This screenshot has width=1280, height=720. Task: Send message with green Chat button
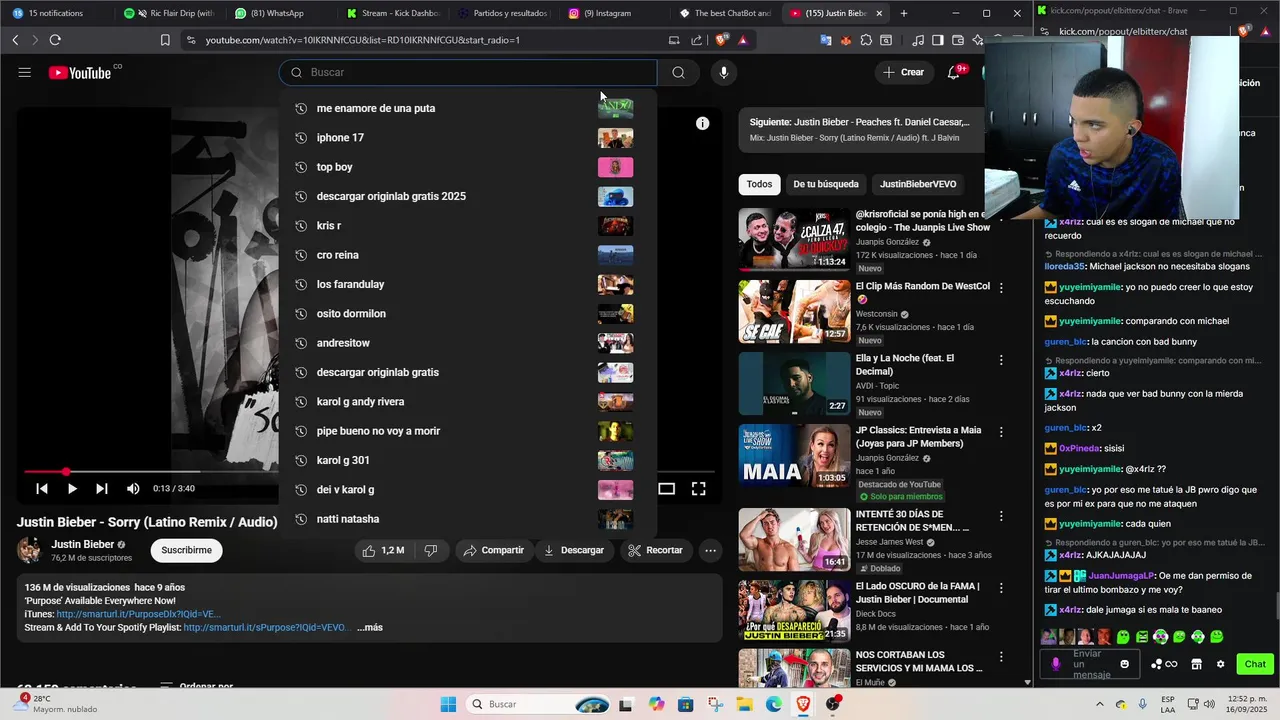[x=1255, y=664]
